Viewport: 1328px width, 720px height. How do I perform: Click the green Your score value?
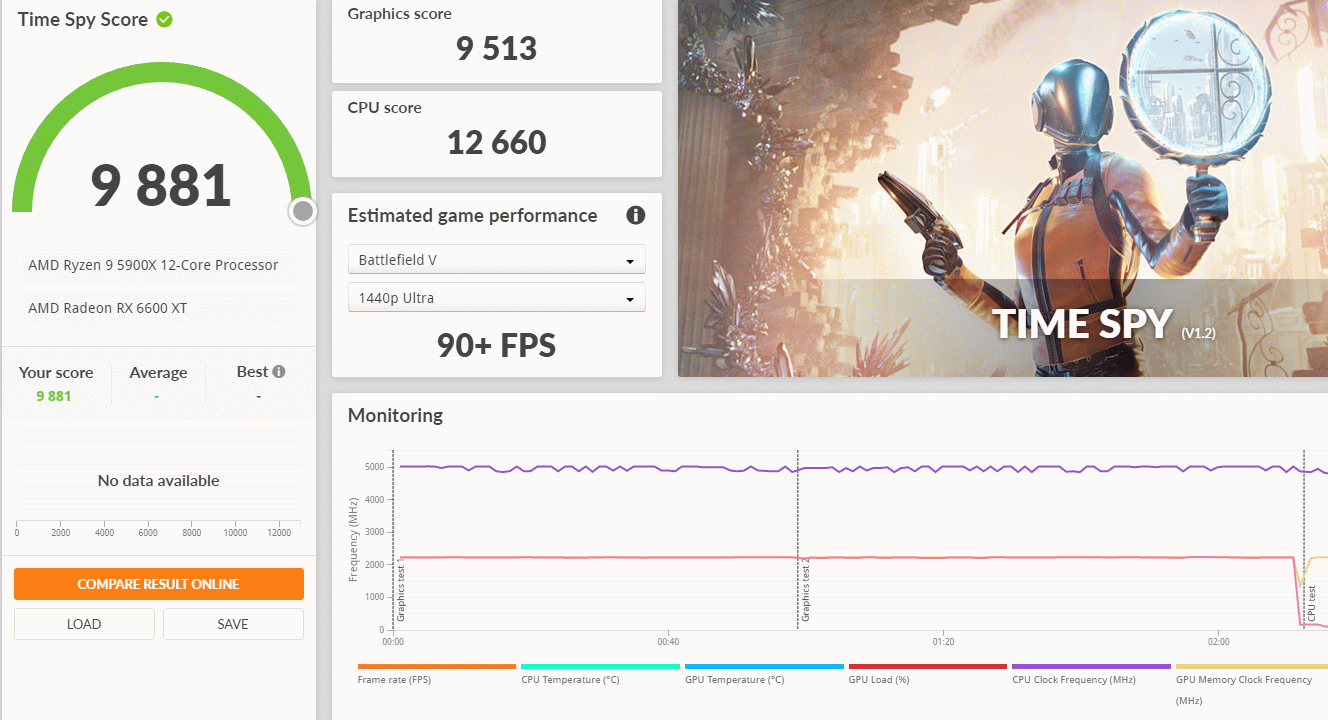pos(54,396)
